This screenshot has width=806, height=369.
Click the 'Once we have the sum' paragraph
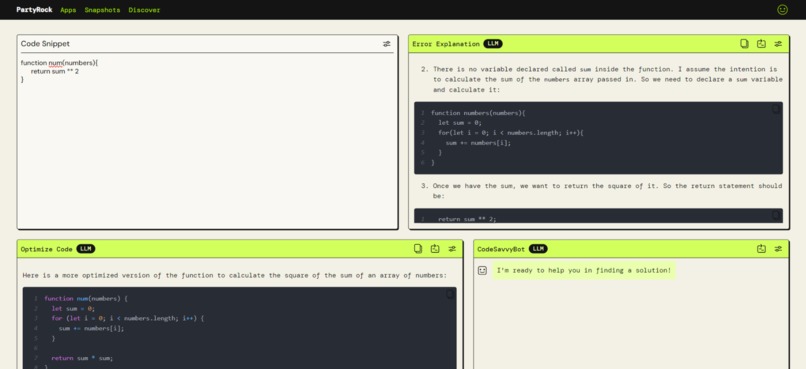608,191
